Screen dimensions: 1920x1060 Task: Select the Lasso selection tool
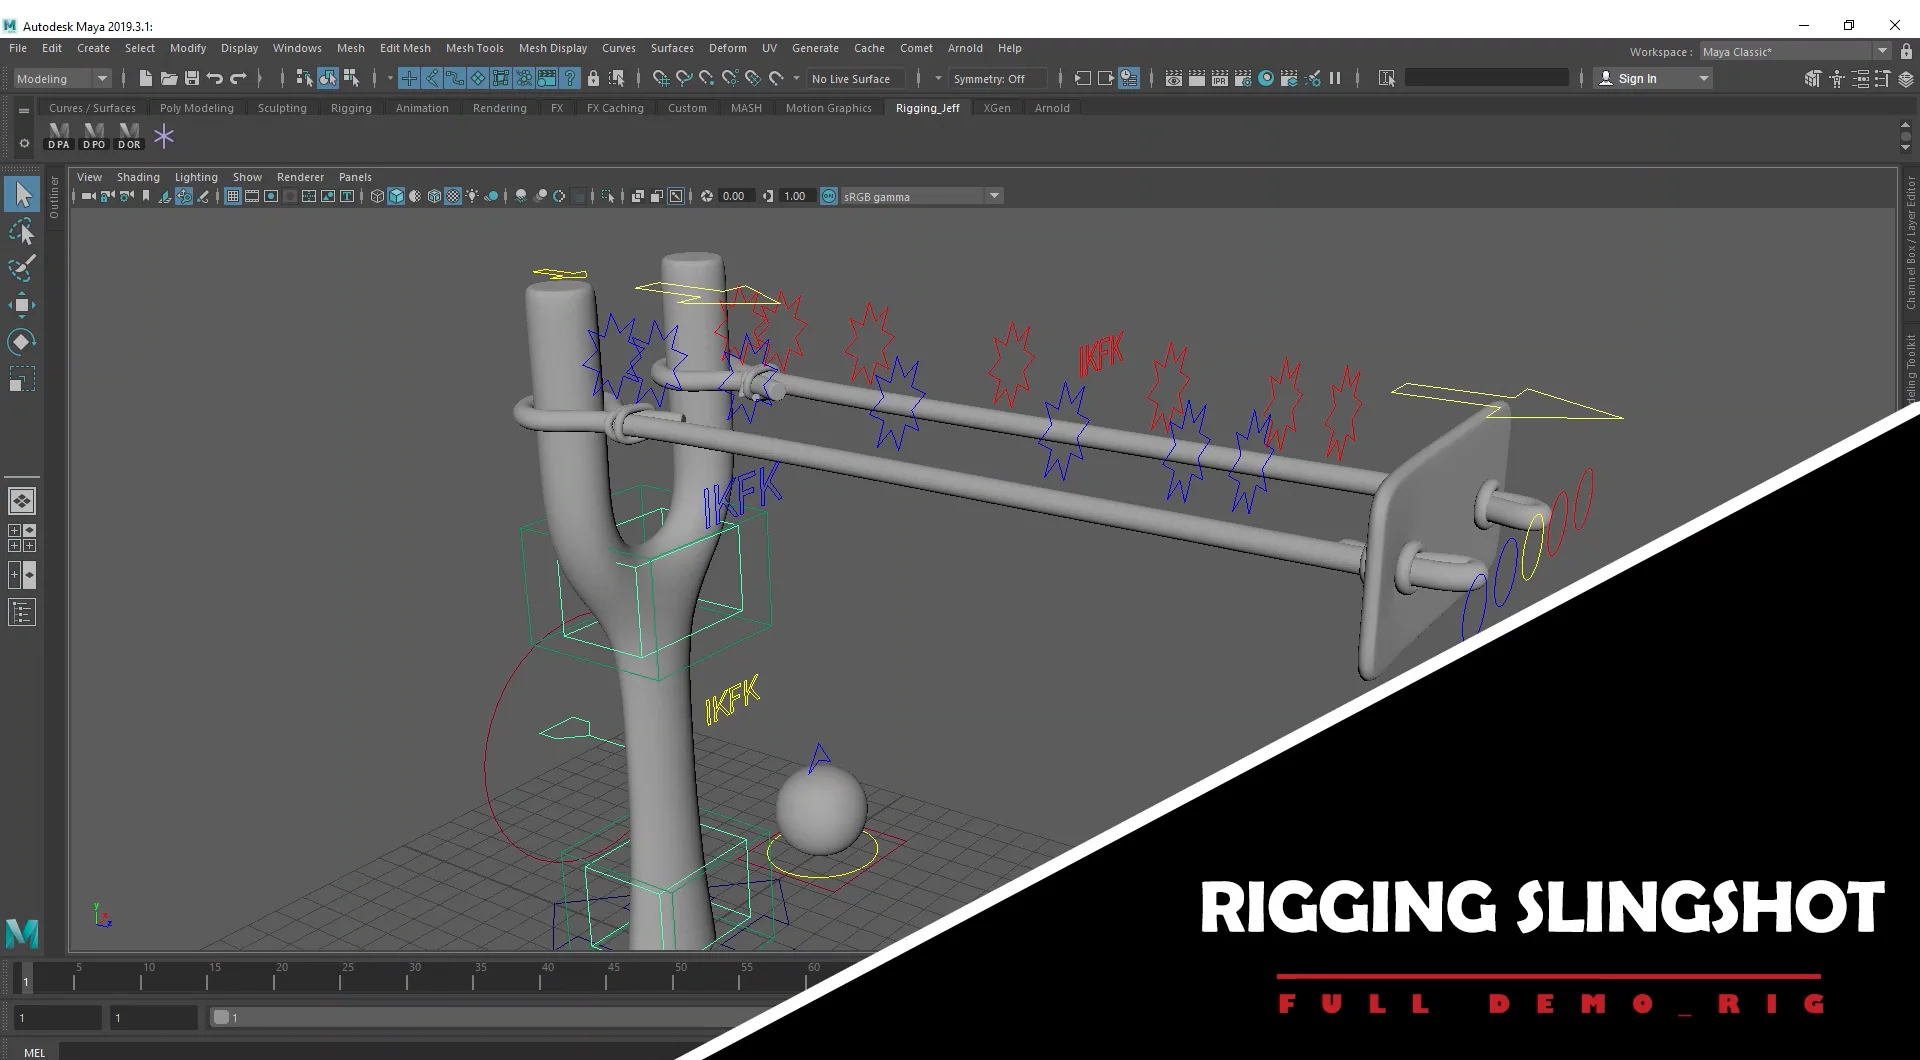(22, 232)
